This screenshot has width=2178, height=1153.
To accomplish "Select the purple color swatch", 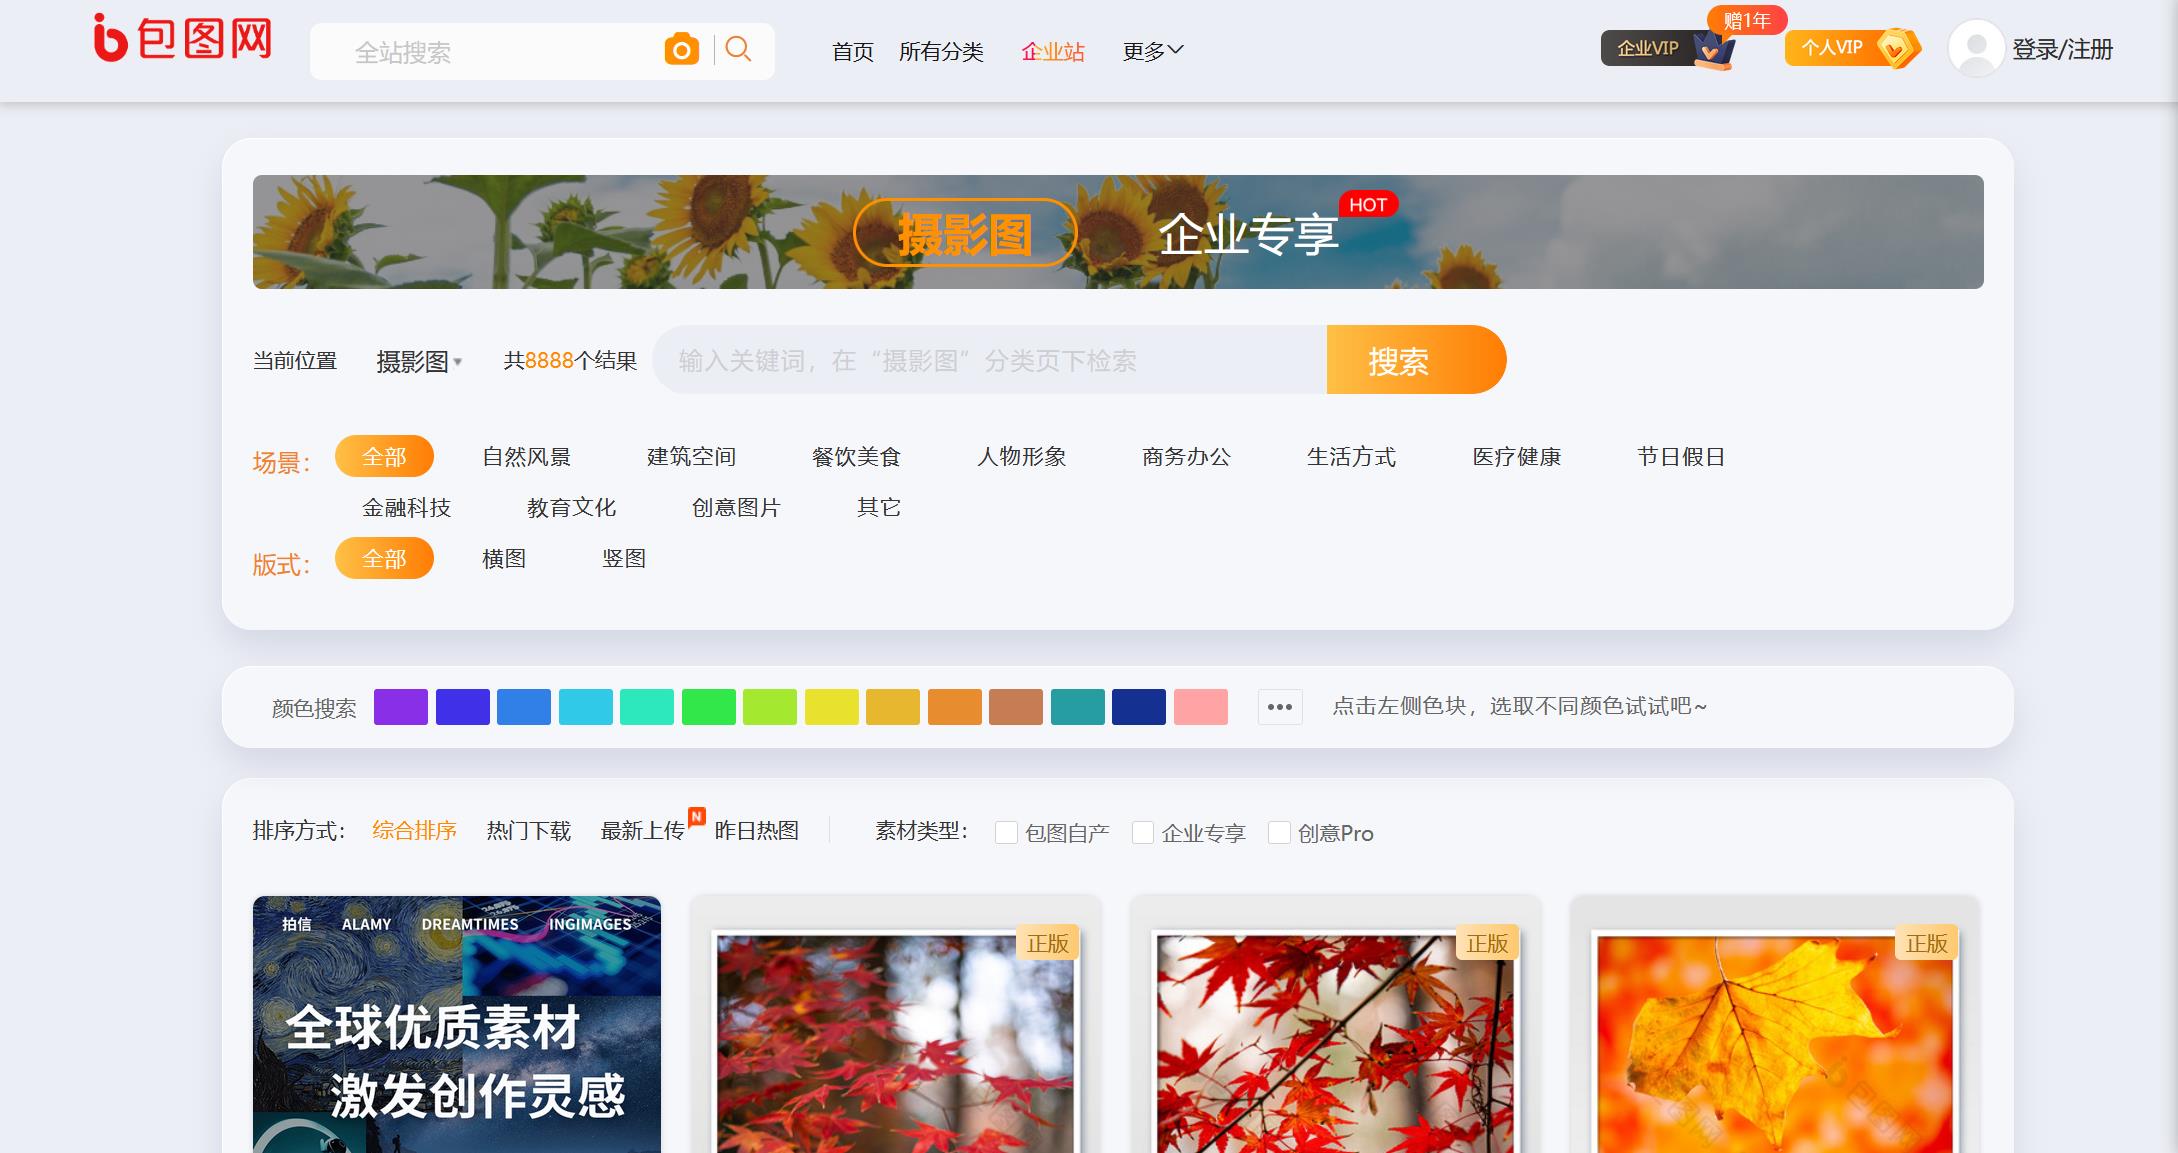I will coord(401,707).
